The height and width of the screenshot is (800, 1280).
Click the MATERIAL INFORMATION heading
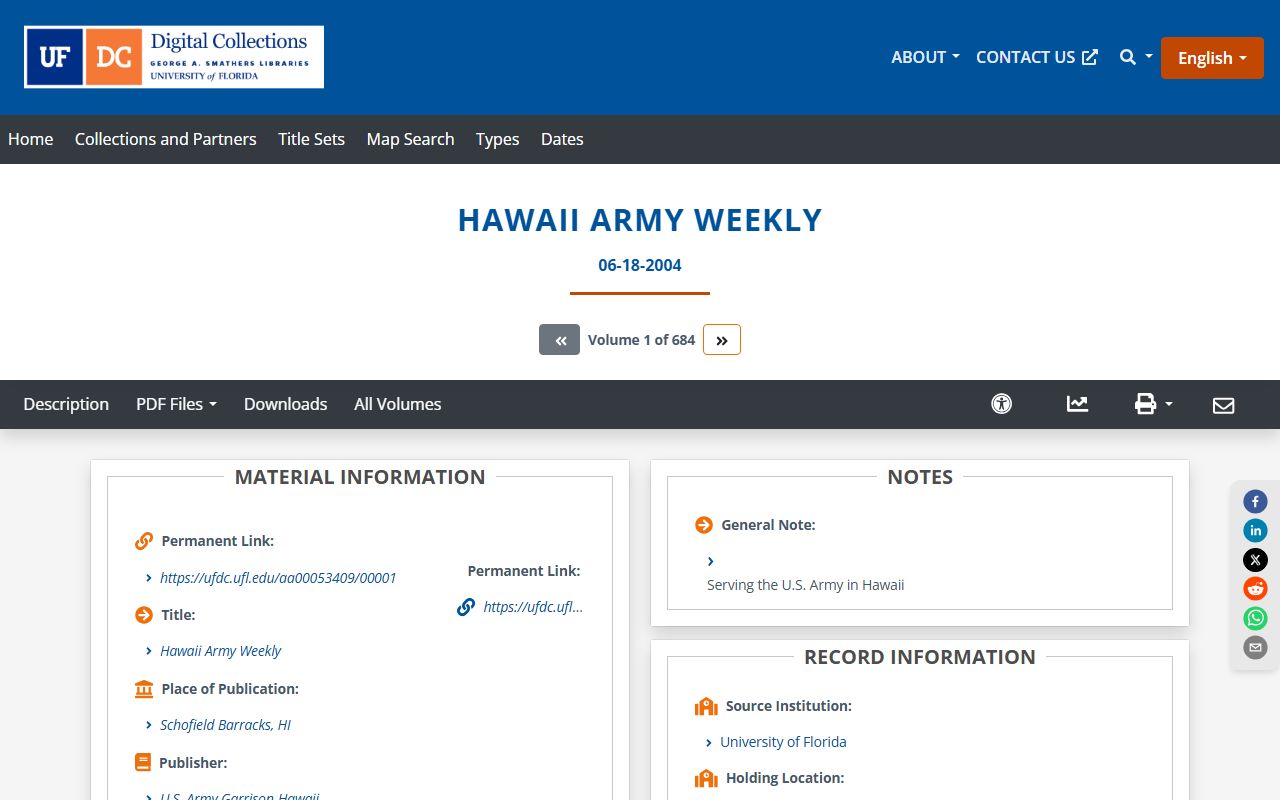click(360, 477)
